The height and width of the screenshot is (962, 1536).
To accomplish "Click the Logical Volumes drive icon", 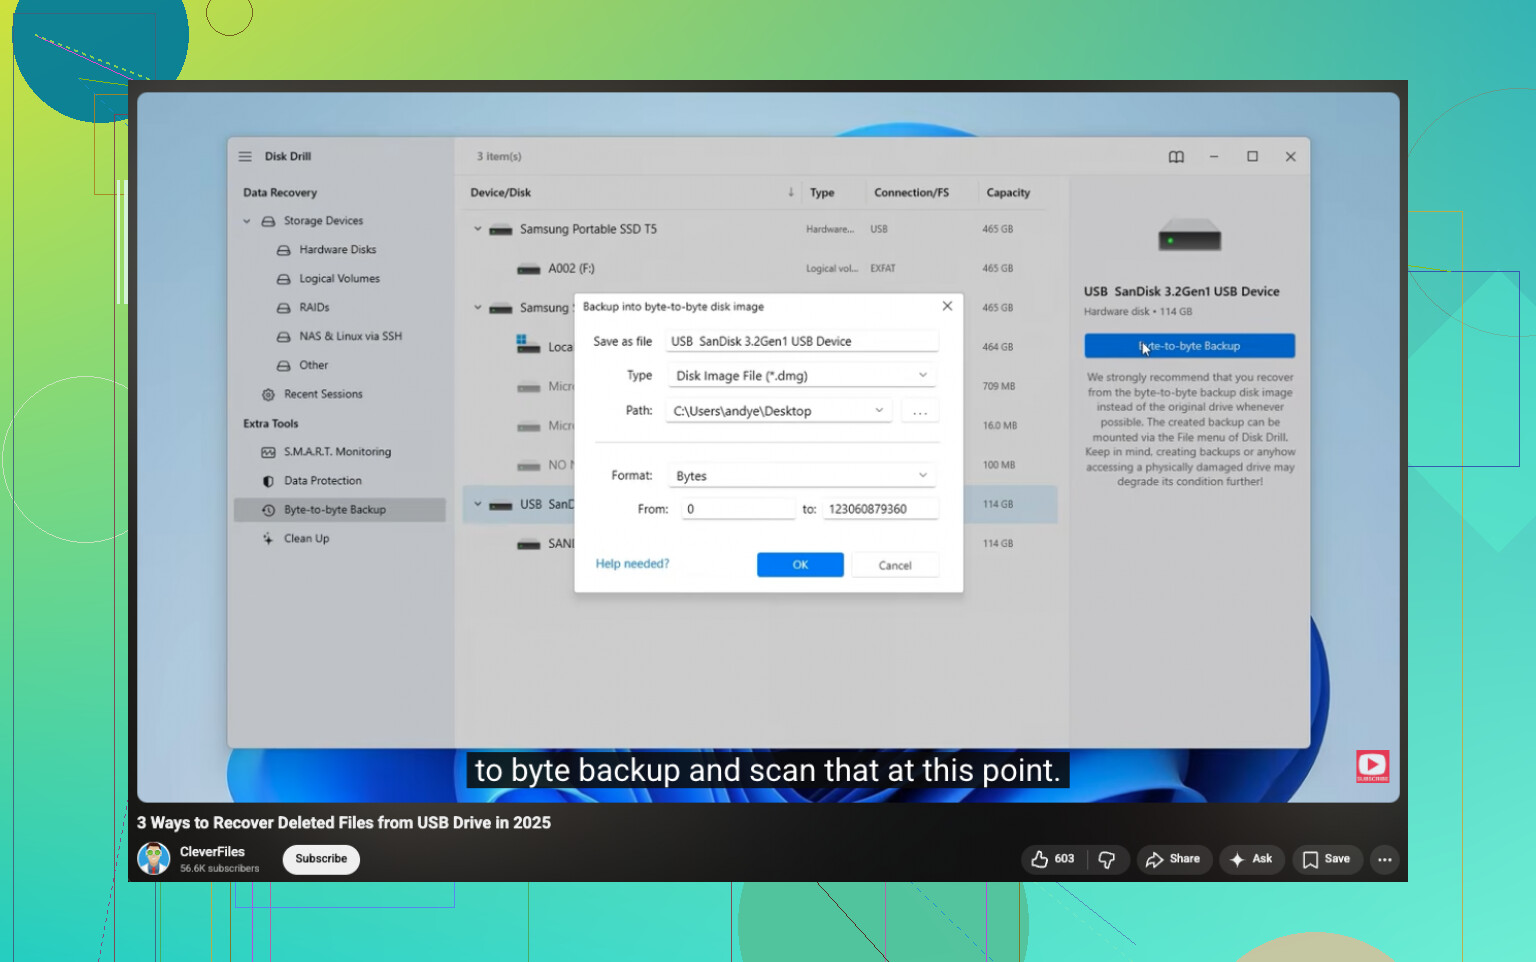I will tap(284, 279).
